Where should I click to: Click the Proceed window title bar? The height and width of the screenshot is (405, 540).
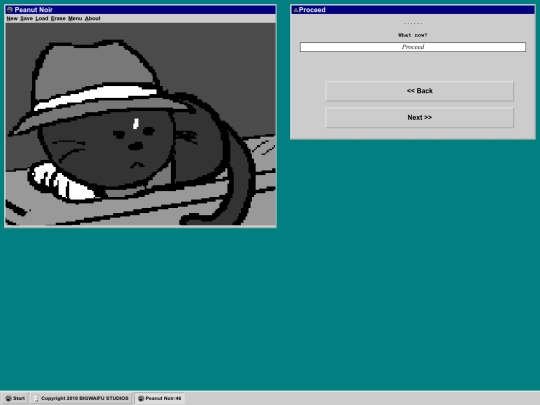pos(413,10)
